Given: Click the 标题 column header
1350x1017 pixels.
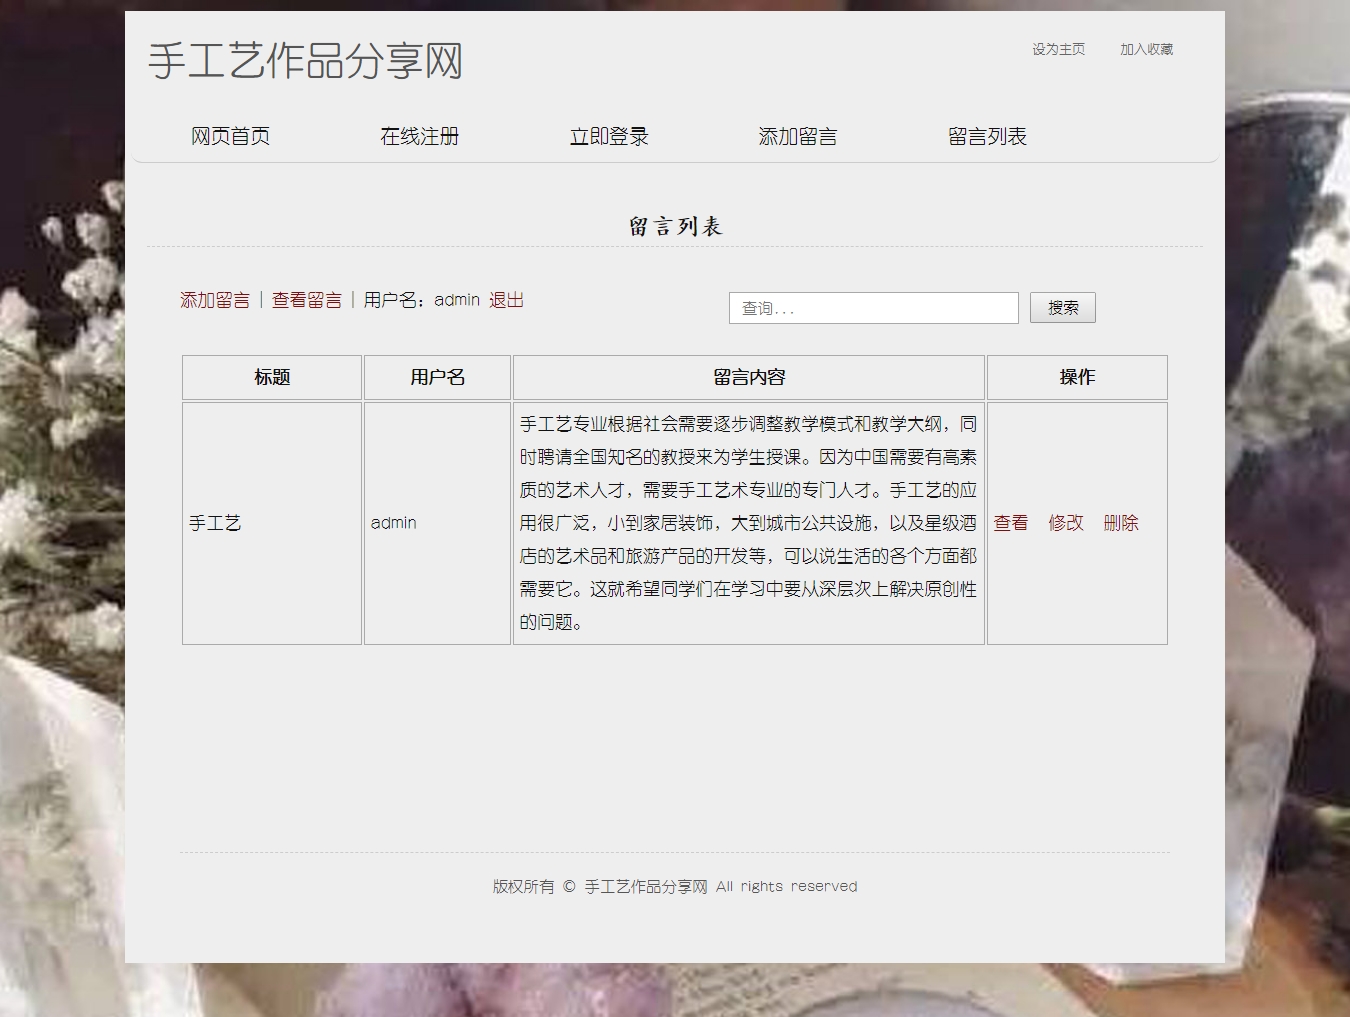Looking at the screenshot, I should [x=272, y=377].
